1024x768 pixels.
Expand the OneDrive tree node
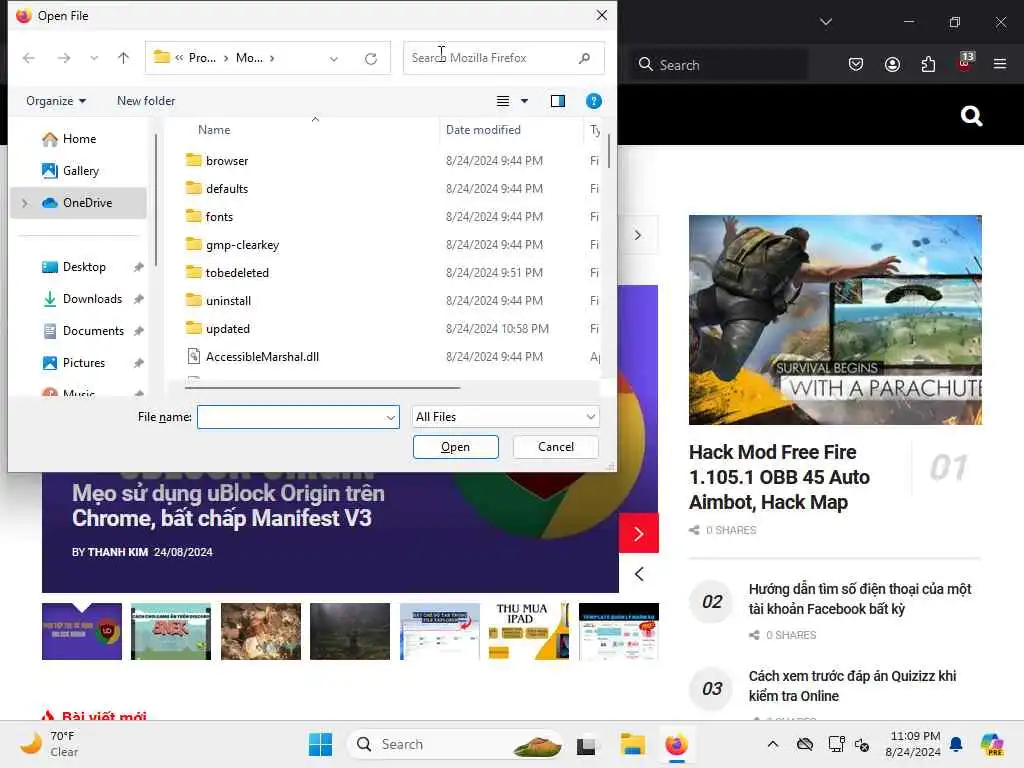pyautogui.click(x=25, y=203)
